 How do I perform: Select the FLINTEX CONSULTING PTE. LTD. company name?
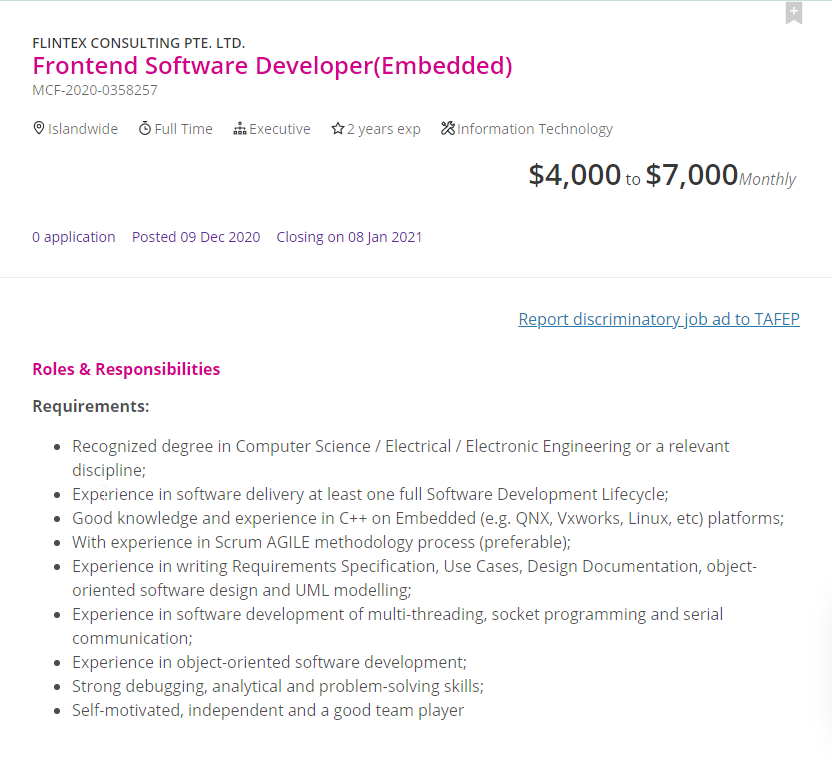point(138,43)
